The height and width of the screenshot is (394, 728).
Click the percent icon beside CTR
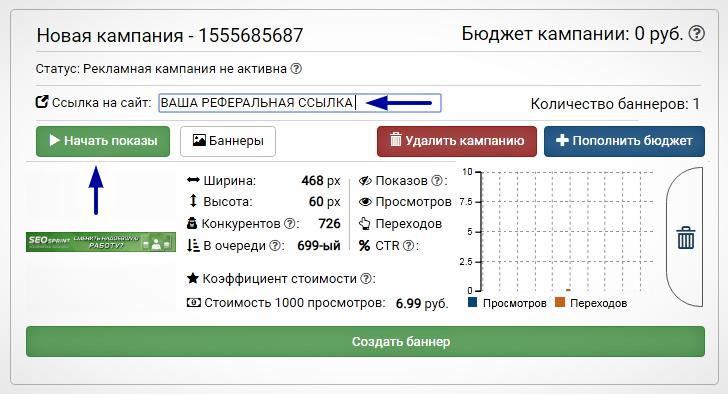pos(364,245)
